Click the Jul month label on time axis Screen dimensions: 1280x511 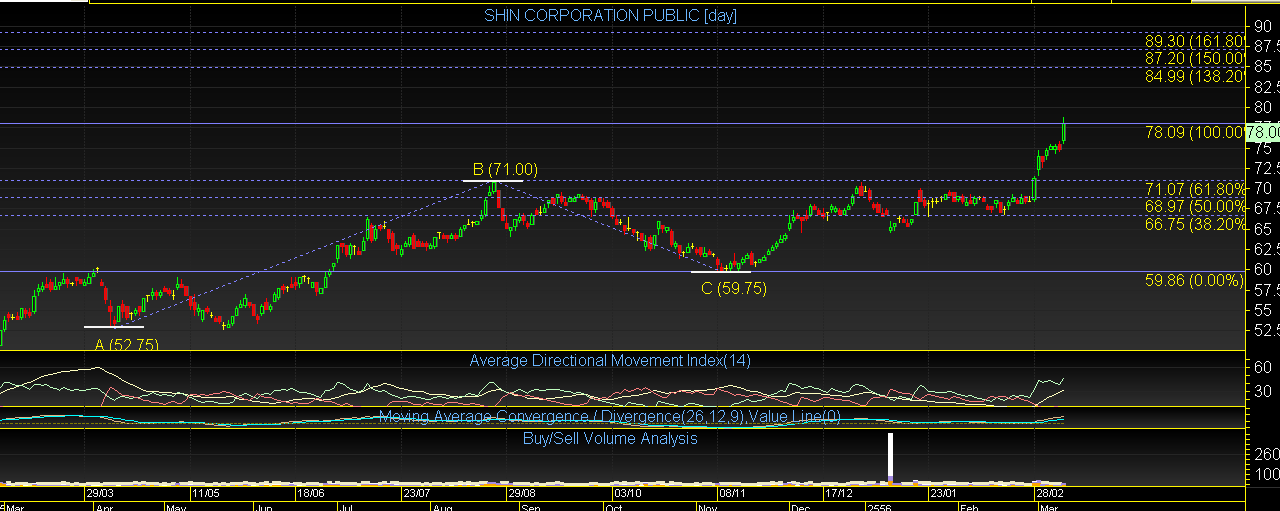(x=347, y=507)
